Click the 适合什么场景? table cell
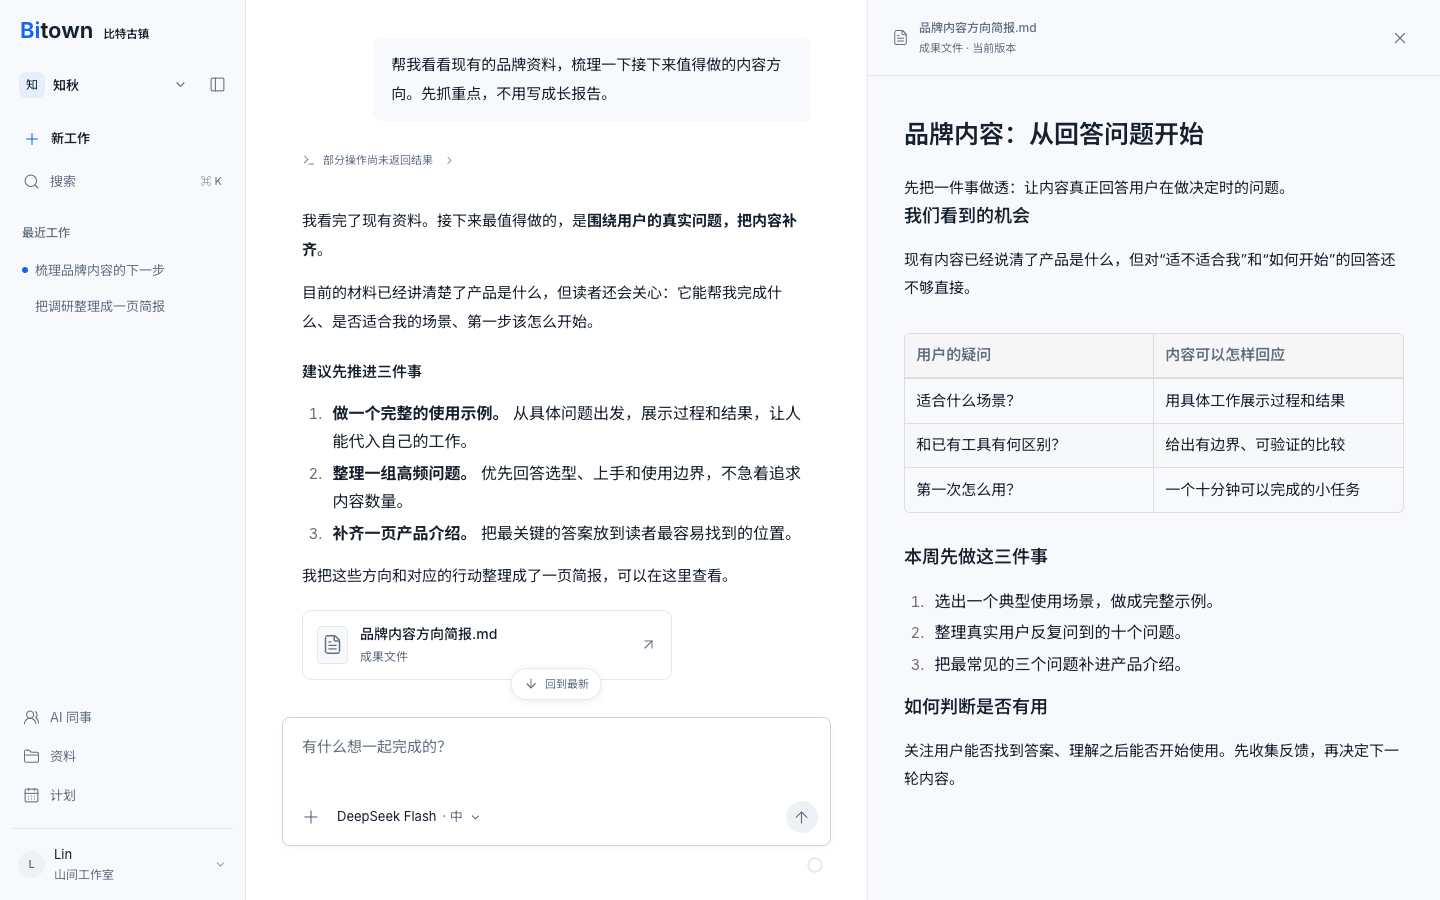Image resolution: width=1440 pixels, height=900 pixels. pyautogui.click(x=1029, y=401)
